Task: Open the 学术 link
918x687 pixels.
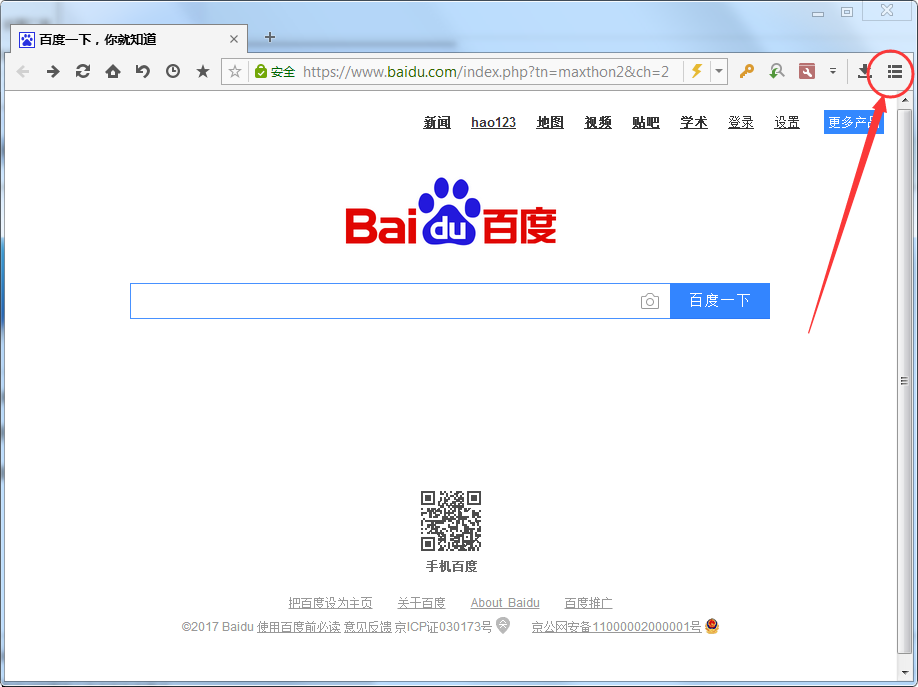Action: [x=694, y=122]
